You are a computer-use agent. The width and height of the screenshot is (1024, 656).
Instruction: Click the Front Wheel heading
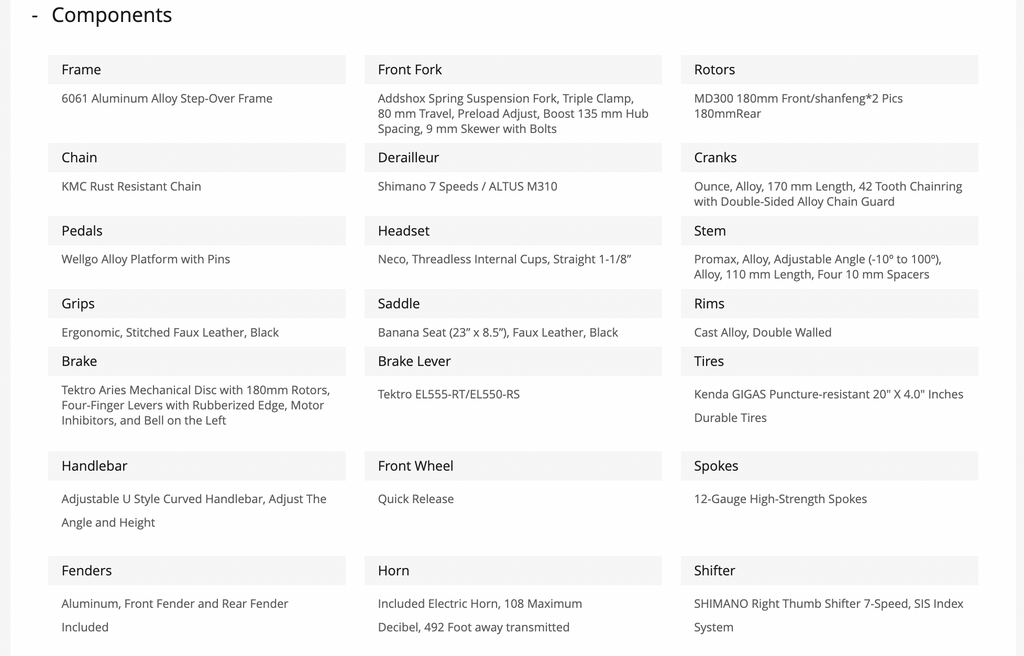point(415,466)
